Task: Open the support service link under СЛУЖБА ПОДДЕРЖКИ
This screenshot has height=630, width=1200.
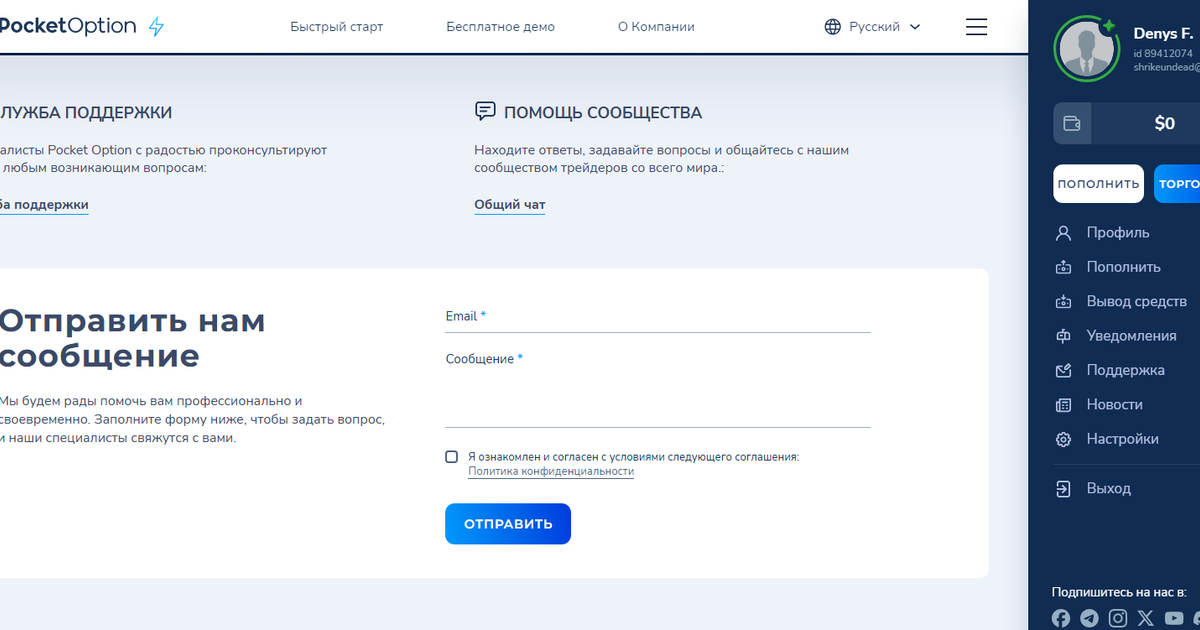Action: click(x=44, y=205)
